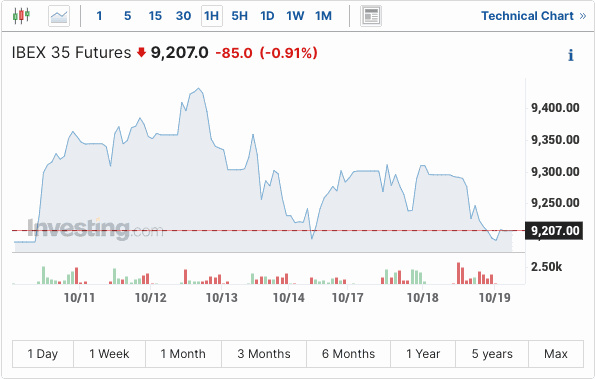Select the 5 years range button

coord(492,354)
